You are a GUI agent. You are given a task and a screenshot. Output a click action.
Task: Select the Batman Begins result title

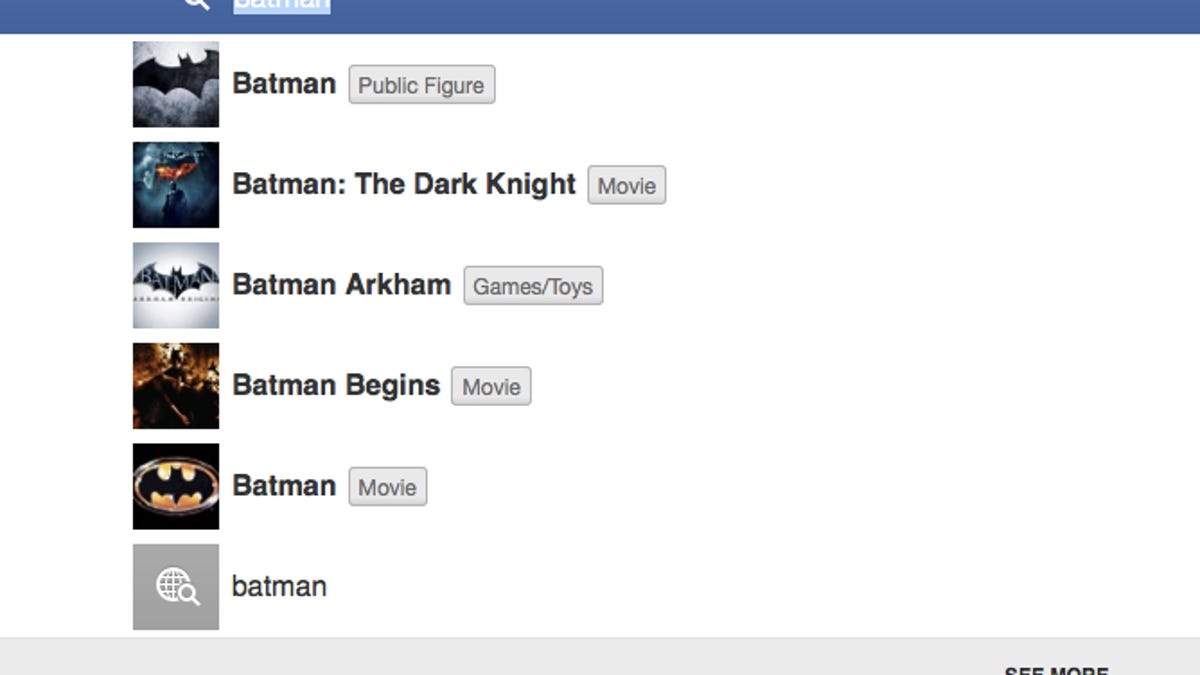pyautogui.click(x=336, y=386)
